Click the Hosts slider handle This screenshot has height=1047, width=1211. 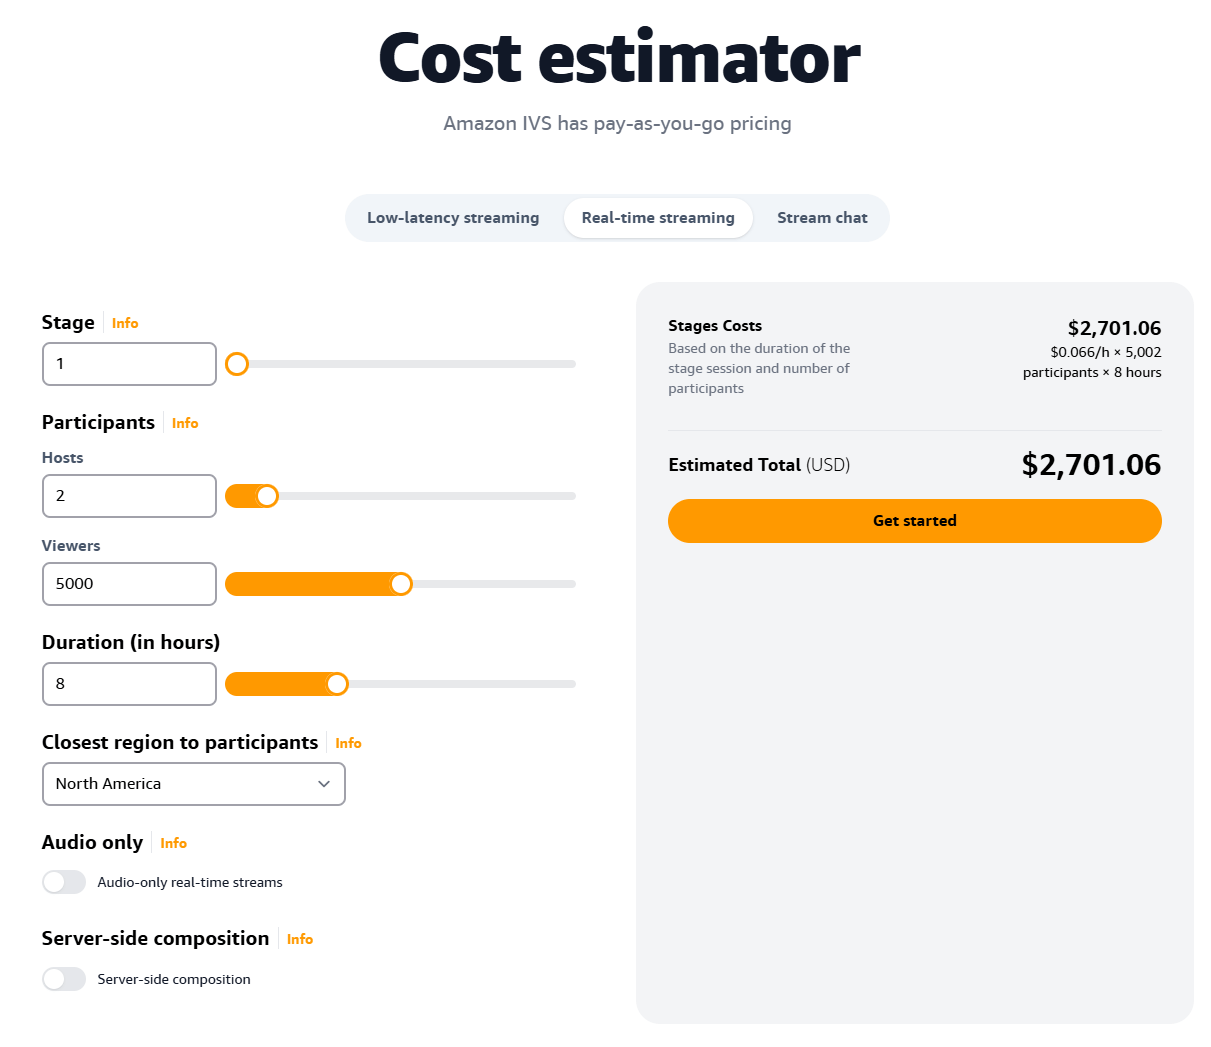coord(267,496)
